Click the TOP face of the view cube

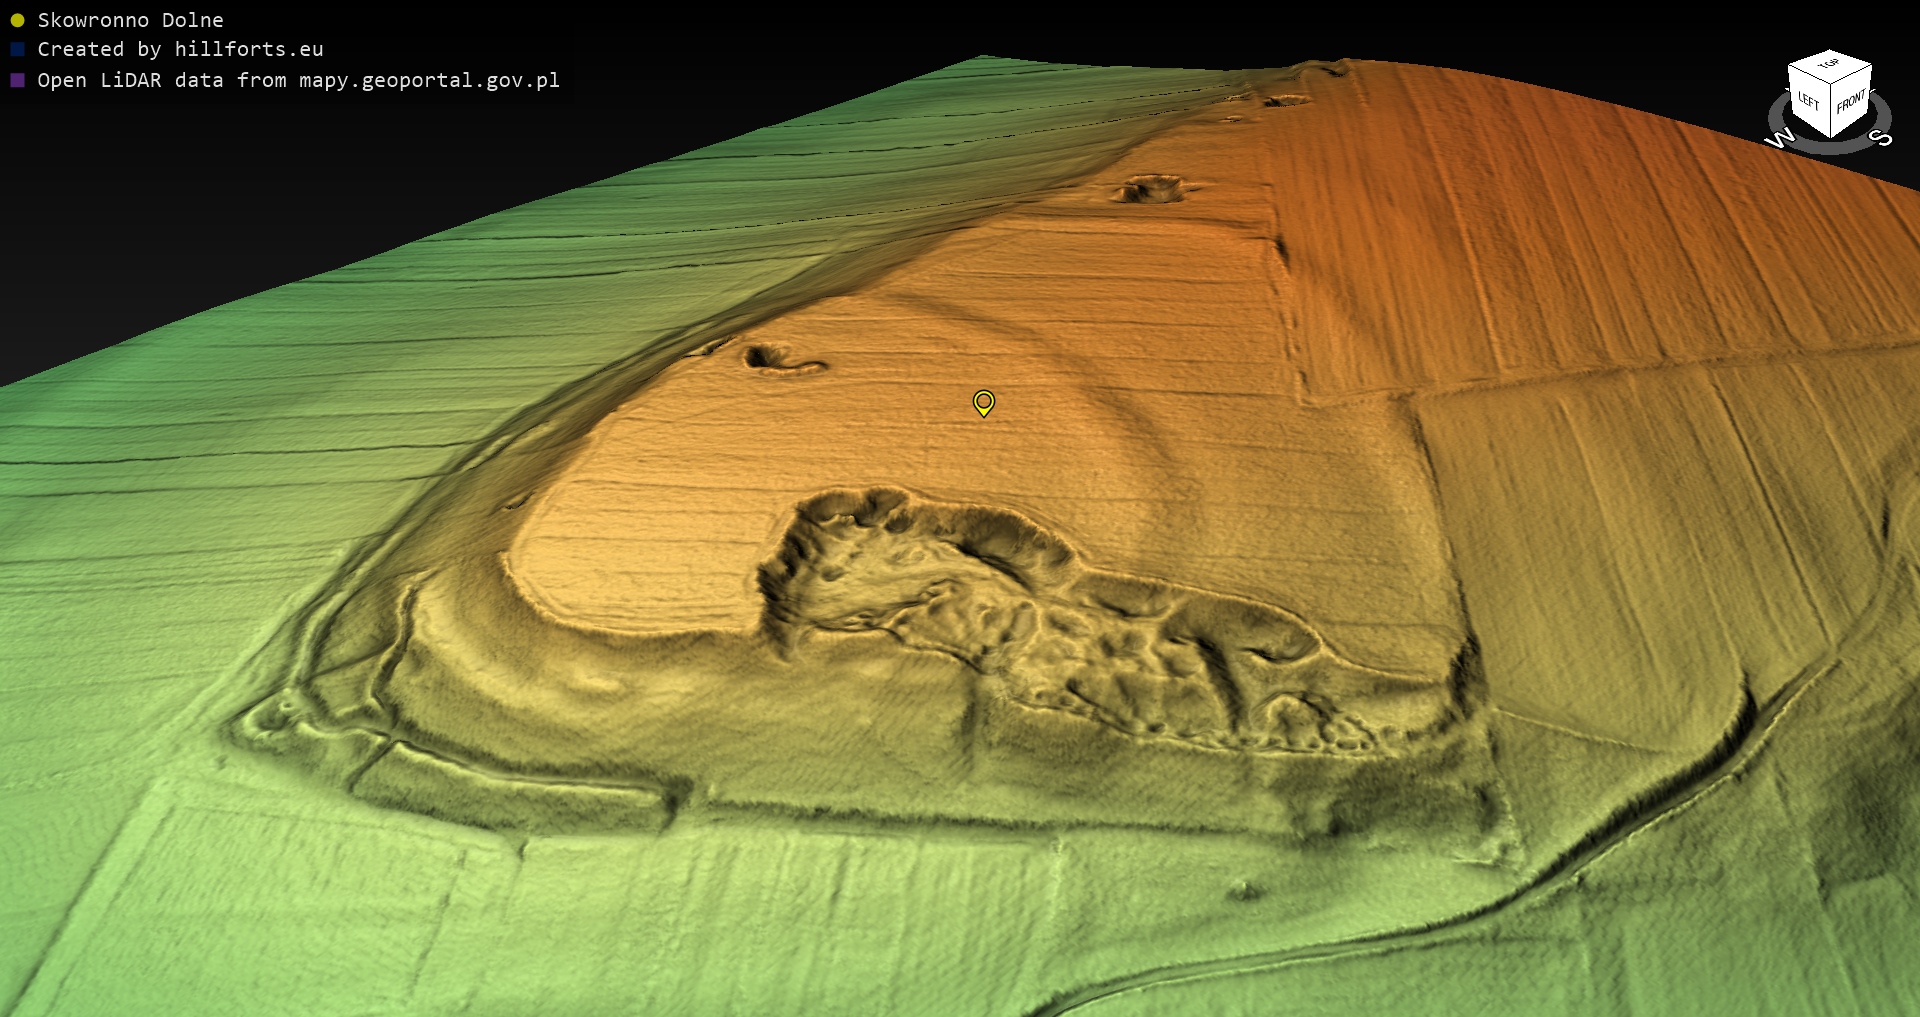point(1829,64)
